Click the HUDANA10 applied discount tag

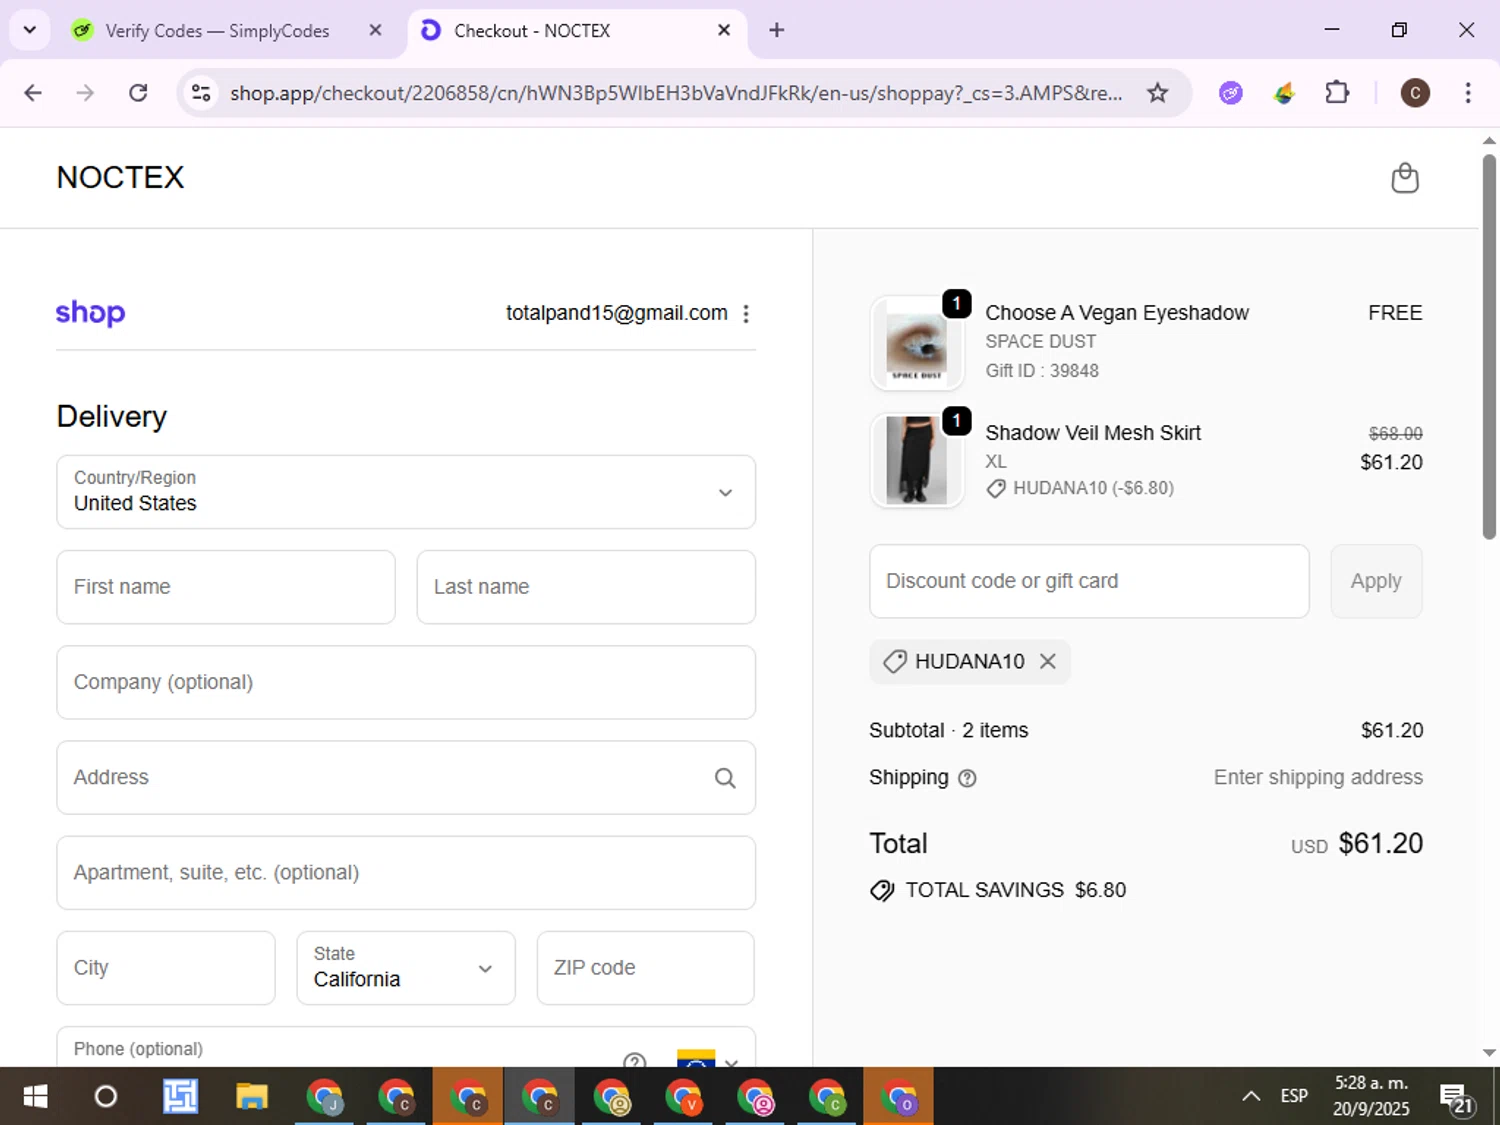(970, 661)
